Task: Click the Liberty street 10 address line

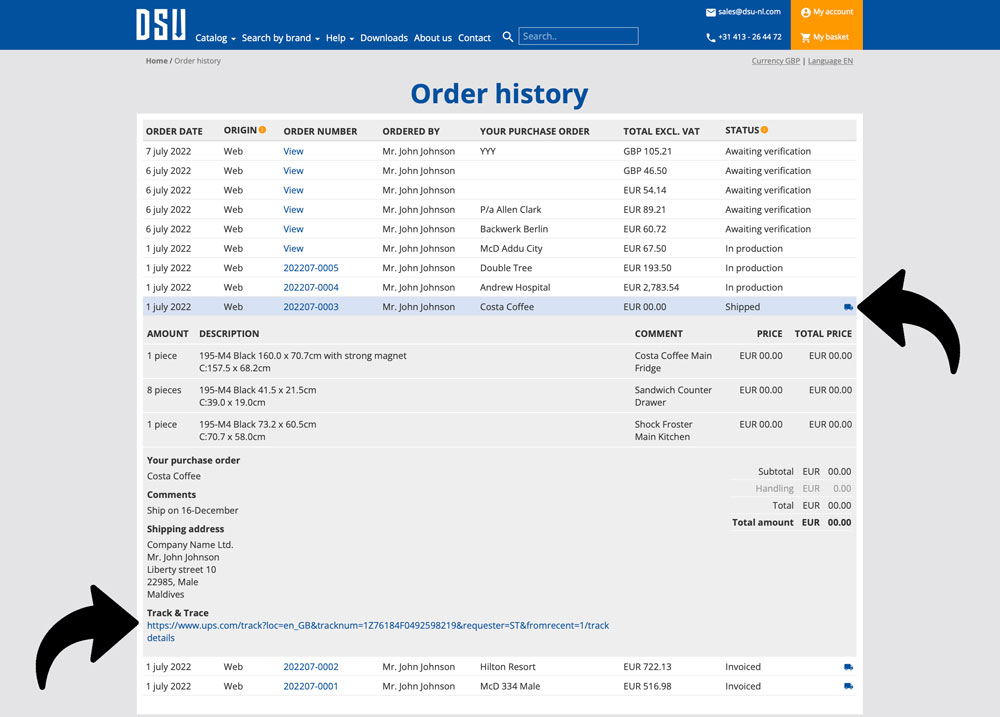Action: pos(181,570)
